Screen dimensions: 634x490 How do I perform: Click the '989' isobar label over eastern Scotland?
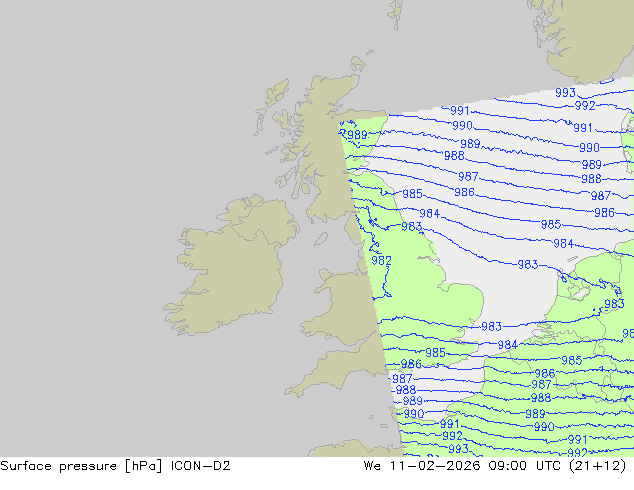coord(357,134)
